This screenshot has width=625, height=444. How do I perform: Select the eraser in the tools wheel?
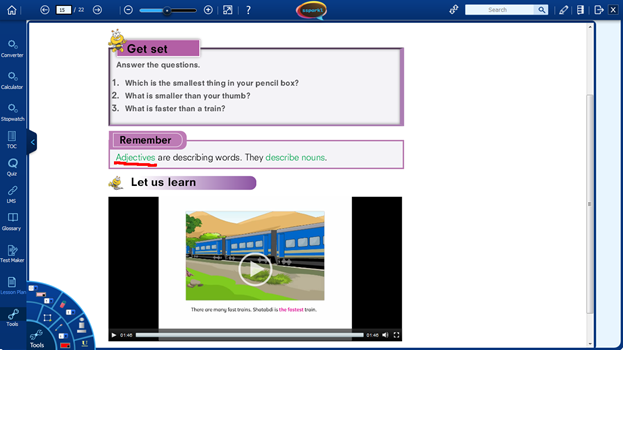tap(63, 304)
